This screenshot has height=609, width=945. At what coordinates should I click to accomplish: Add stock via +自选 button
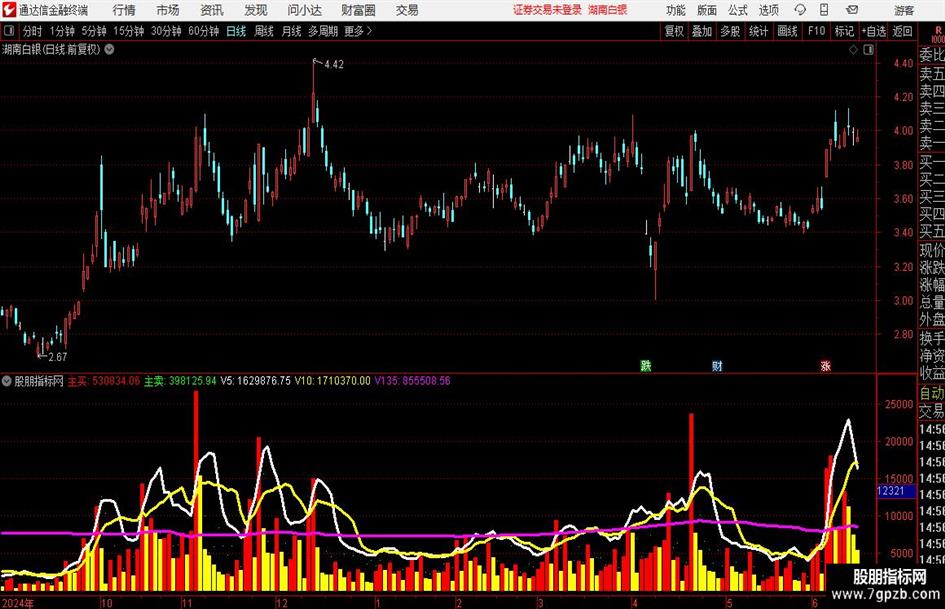[873, 31]
